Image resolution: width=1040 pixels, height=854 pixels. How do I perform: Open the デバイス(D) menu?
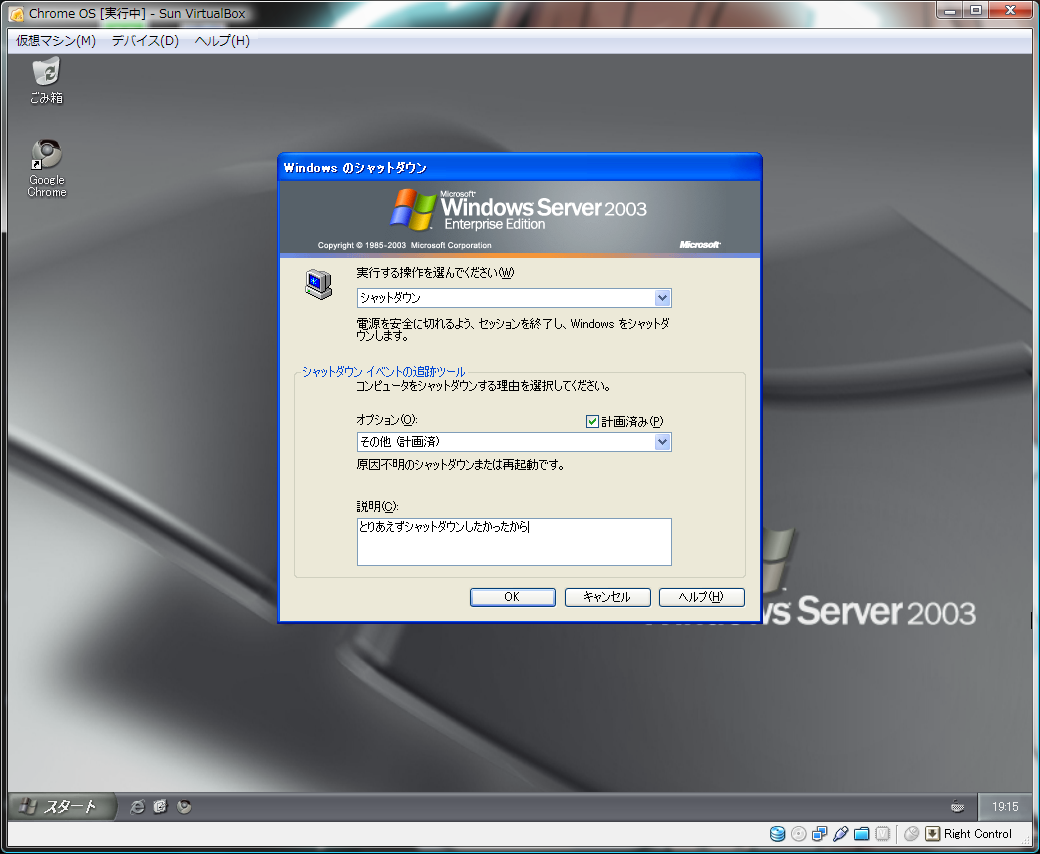pos(145,40)
